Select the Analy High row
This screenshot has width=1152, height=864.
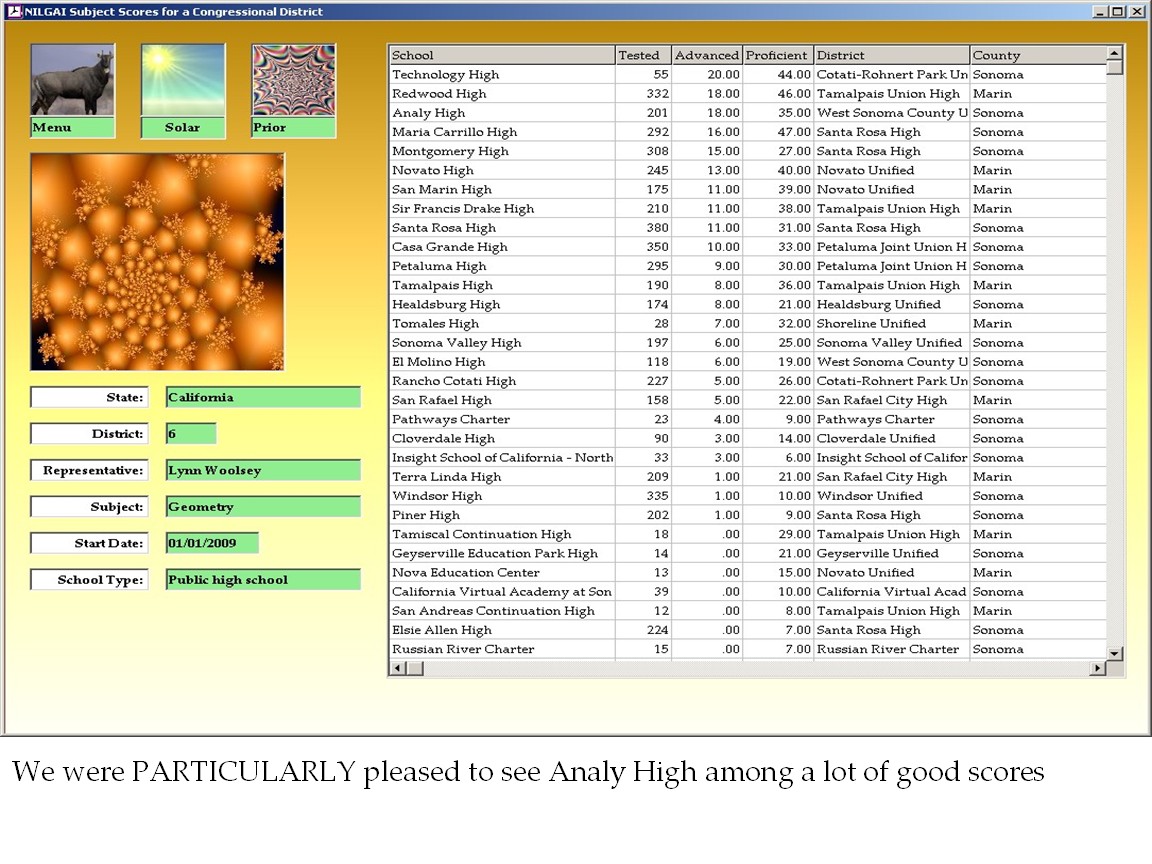click(500, 113)
